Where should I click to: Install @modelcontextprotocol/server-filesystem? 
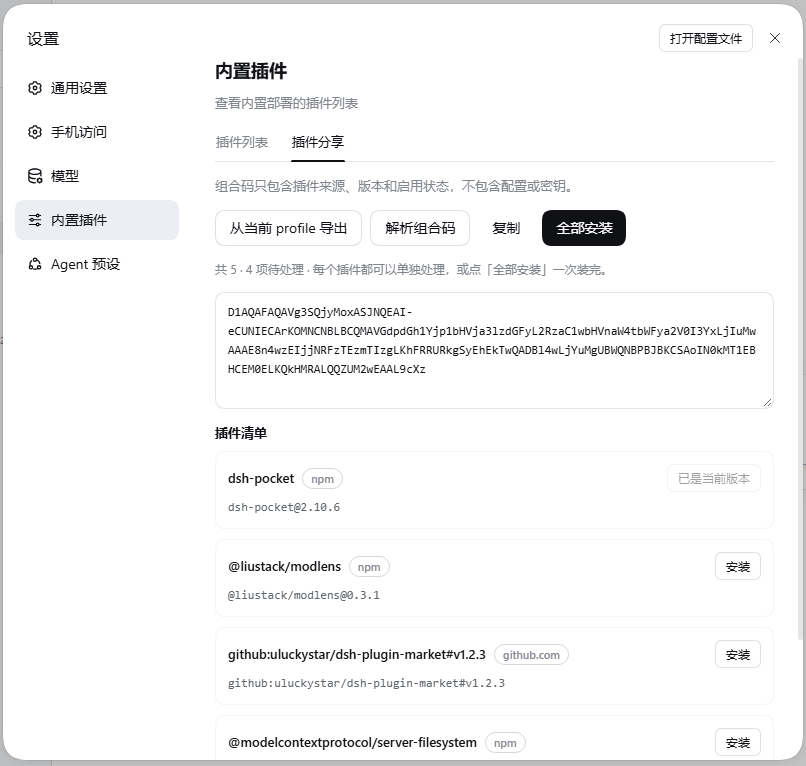(x=738, y=742)
